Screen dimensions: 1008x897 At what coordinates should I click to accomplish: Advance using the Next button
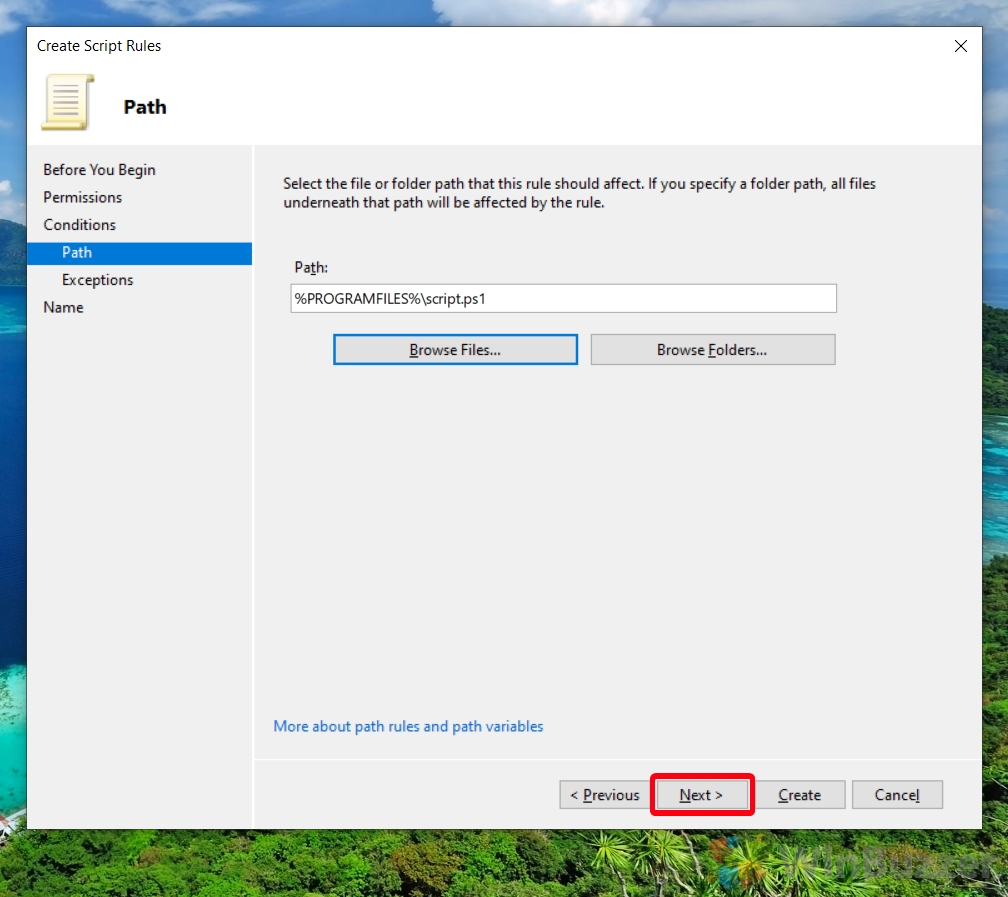tap(702, 794)
